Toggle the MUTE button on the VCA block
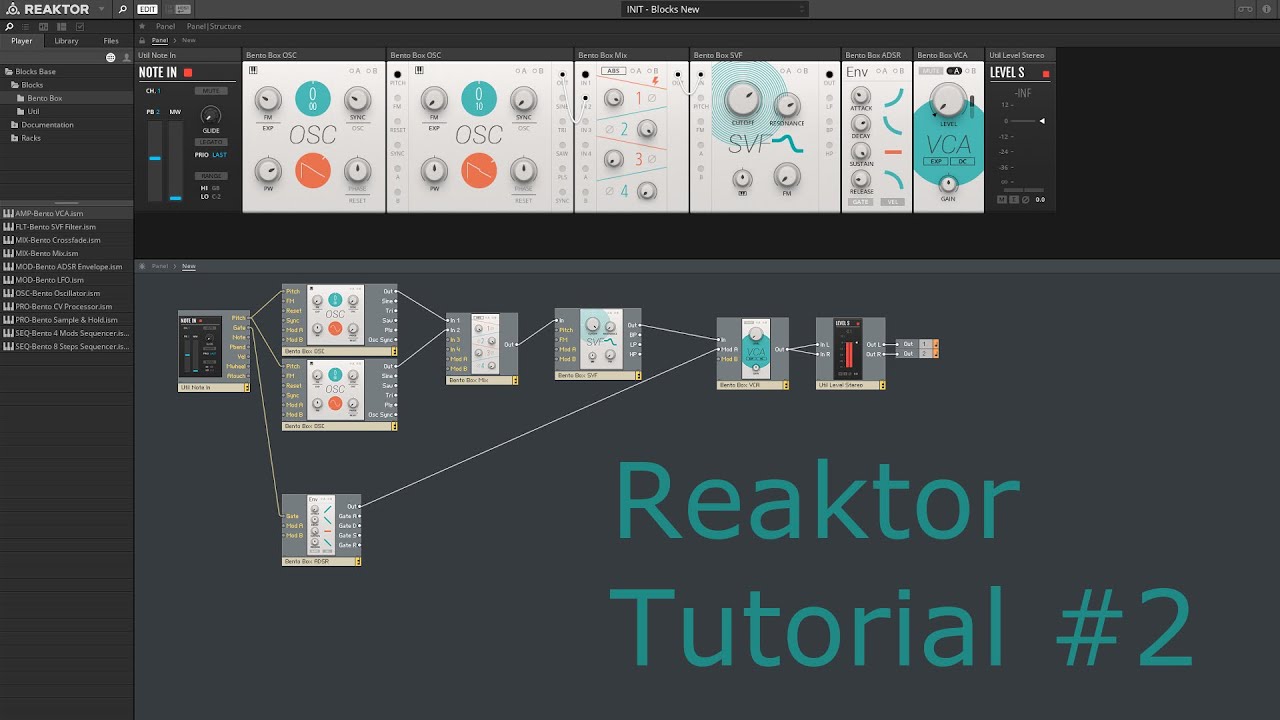Screen dimensions: 1280x720 (931, 71)
